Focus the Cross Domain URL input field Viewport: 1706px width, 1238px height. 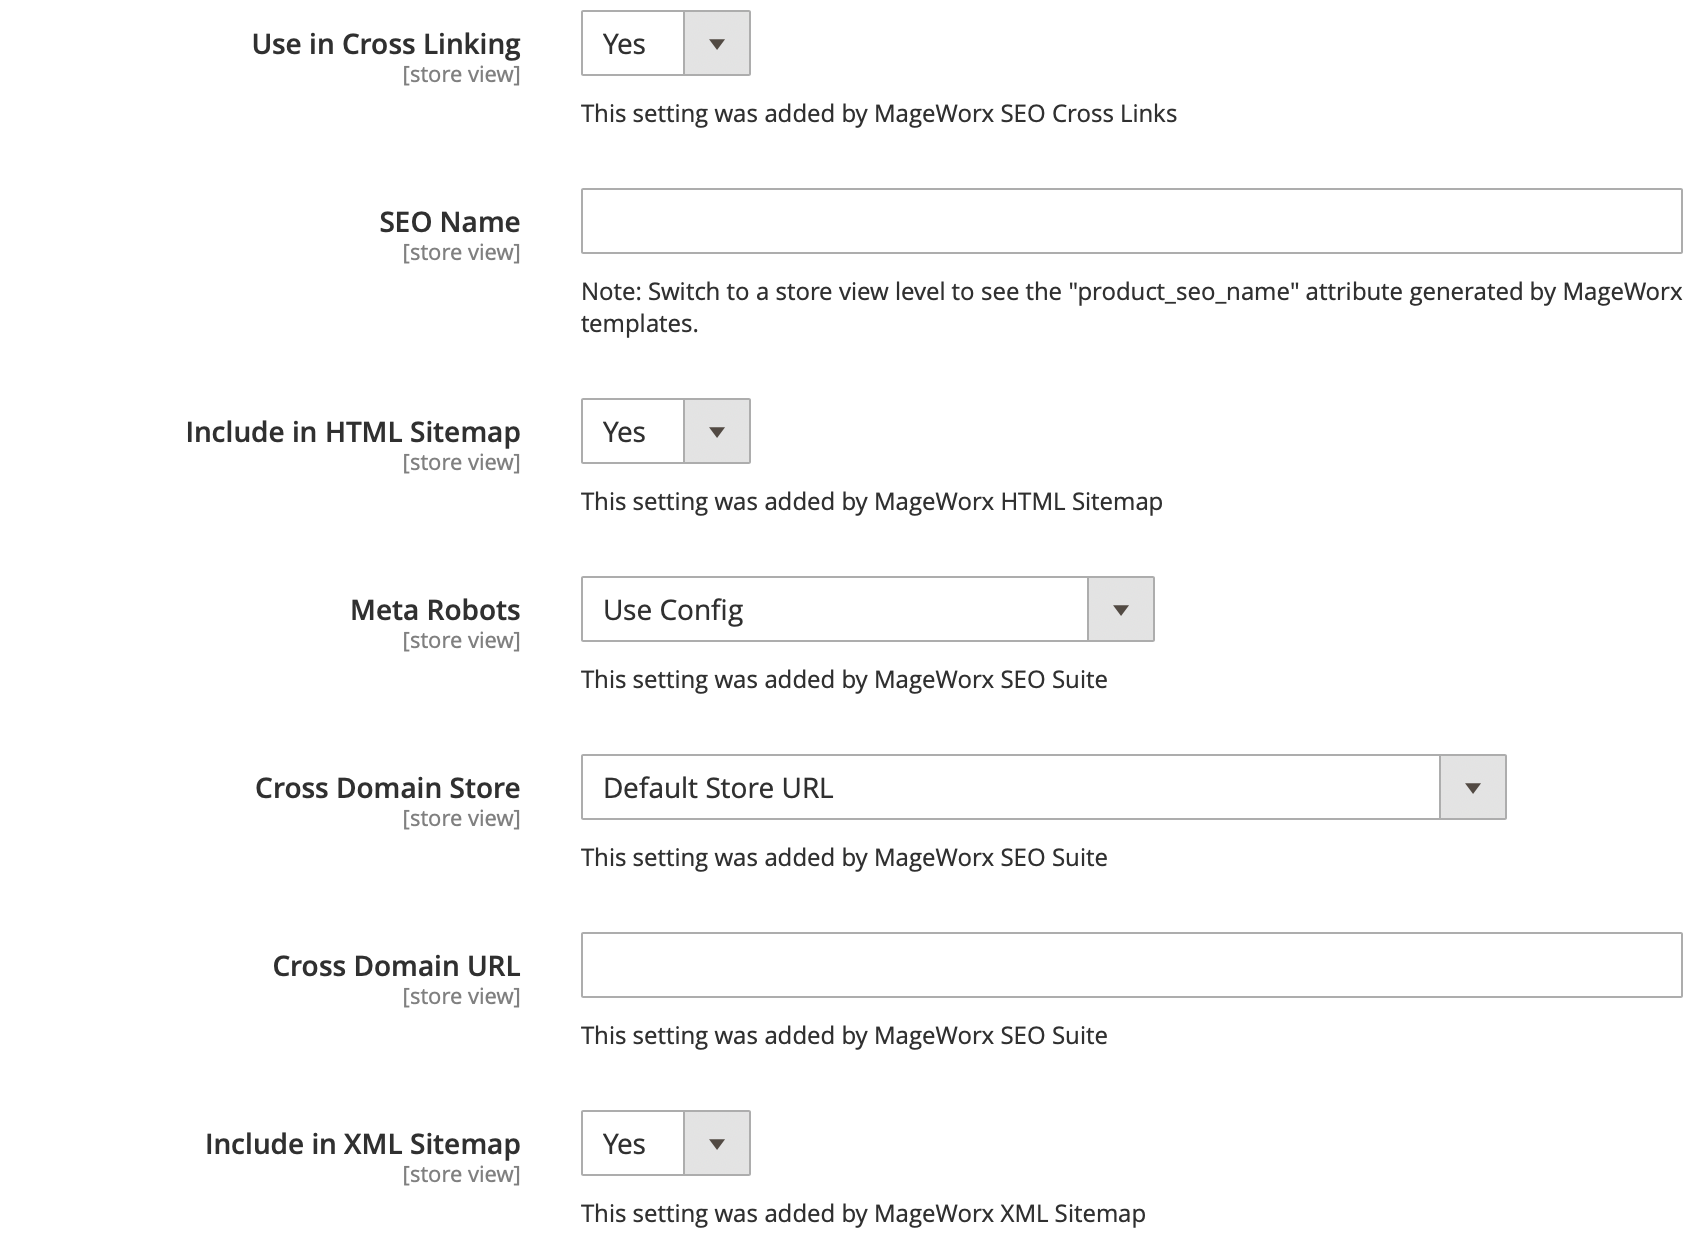point(1132,965)
